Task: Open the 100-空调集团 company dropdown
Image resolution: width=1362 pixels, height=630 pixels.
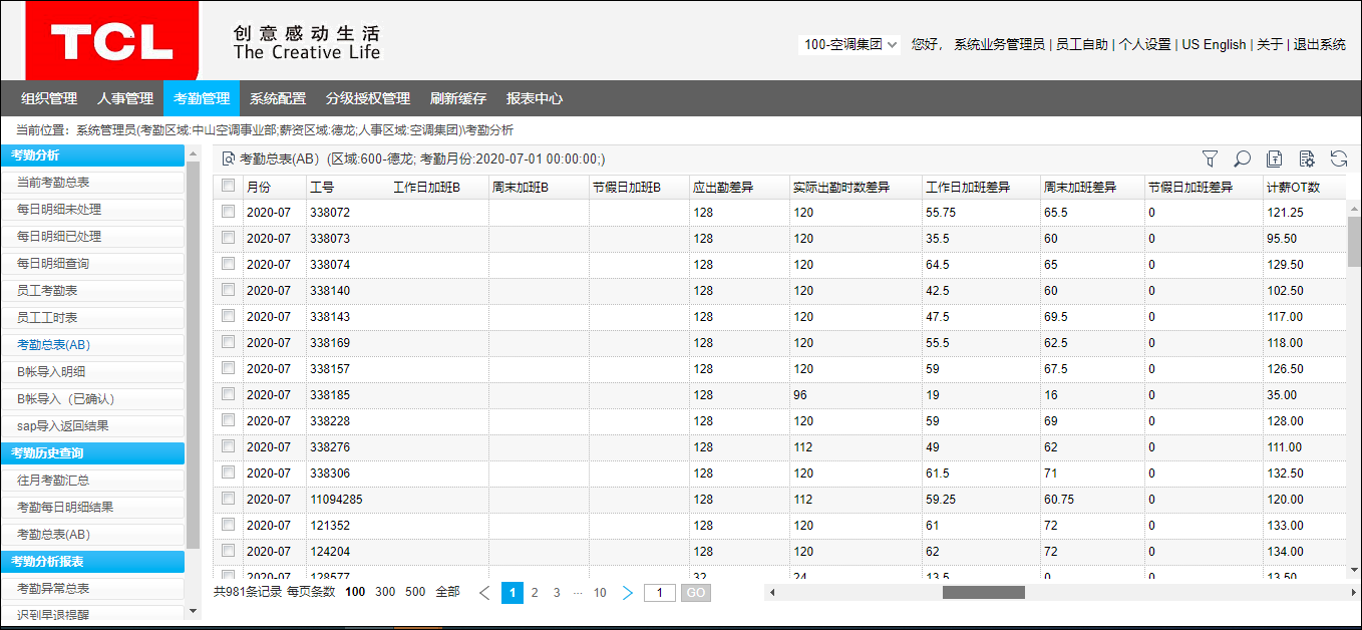Action: click(x=851, y=44)
